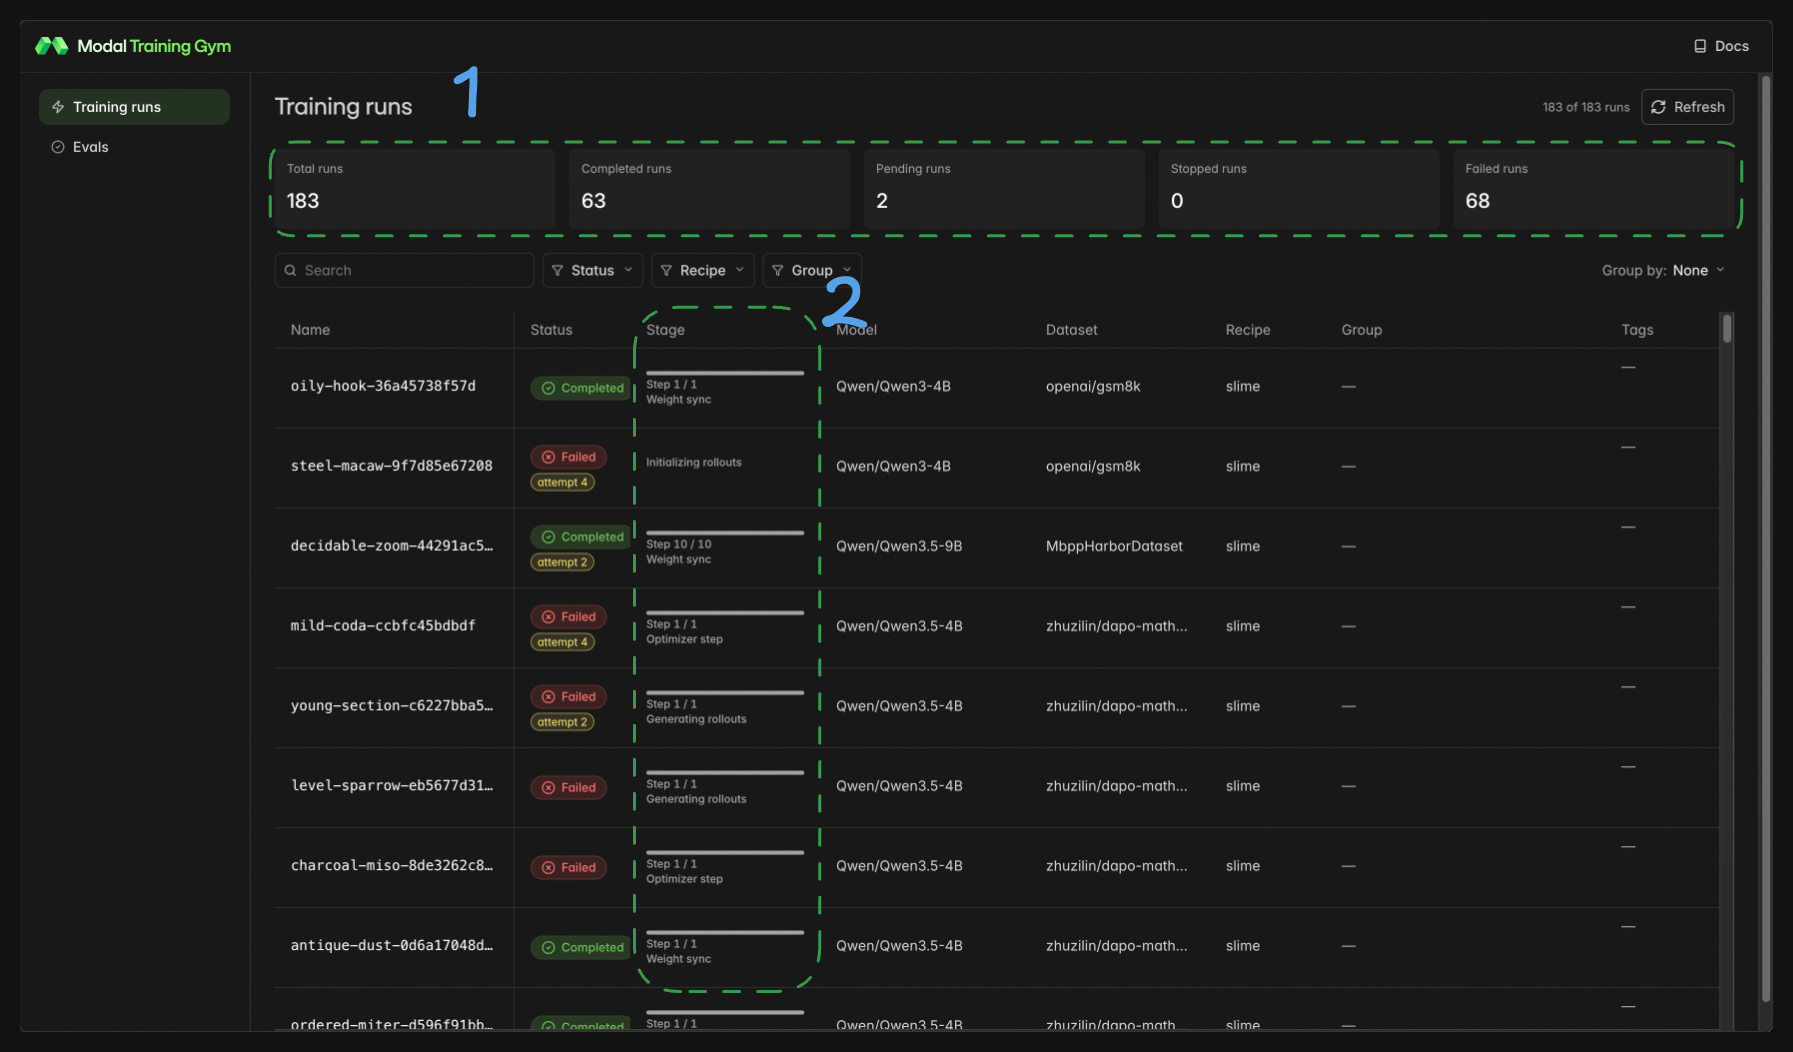Screen dimensions: 1793x1052
Task: Click the attempt 4 tag on mild-coda
Action: [x=562, y=642]
